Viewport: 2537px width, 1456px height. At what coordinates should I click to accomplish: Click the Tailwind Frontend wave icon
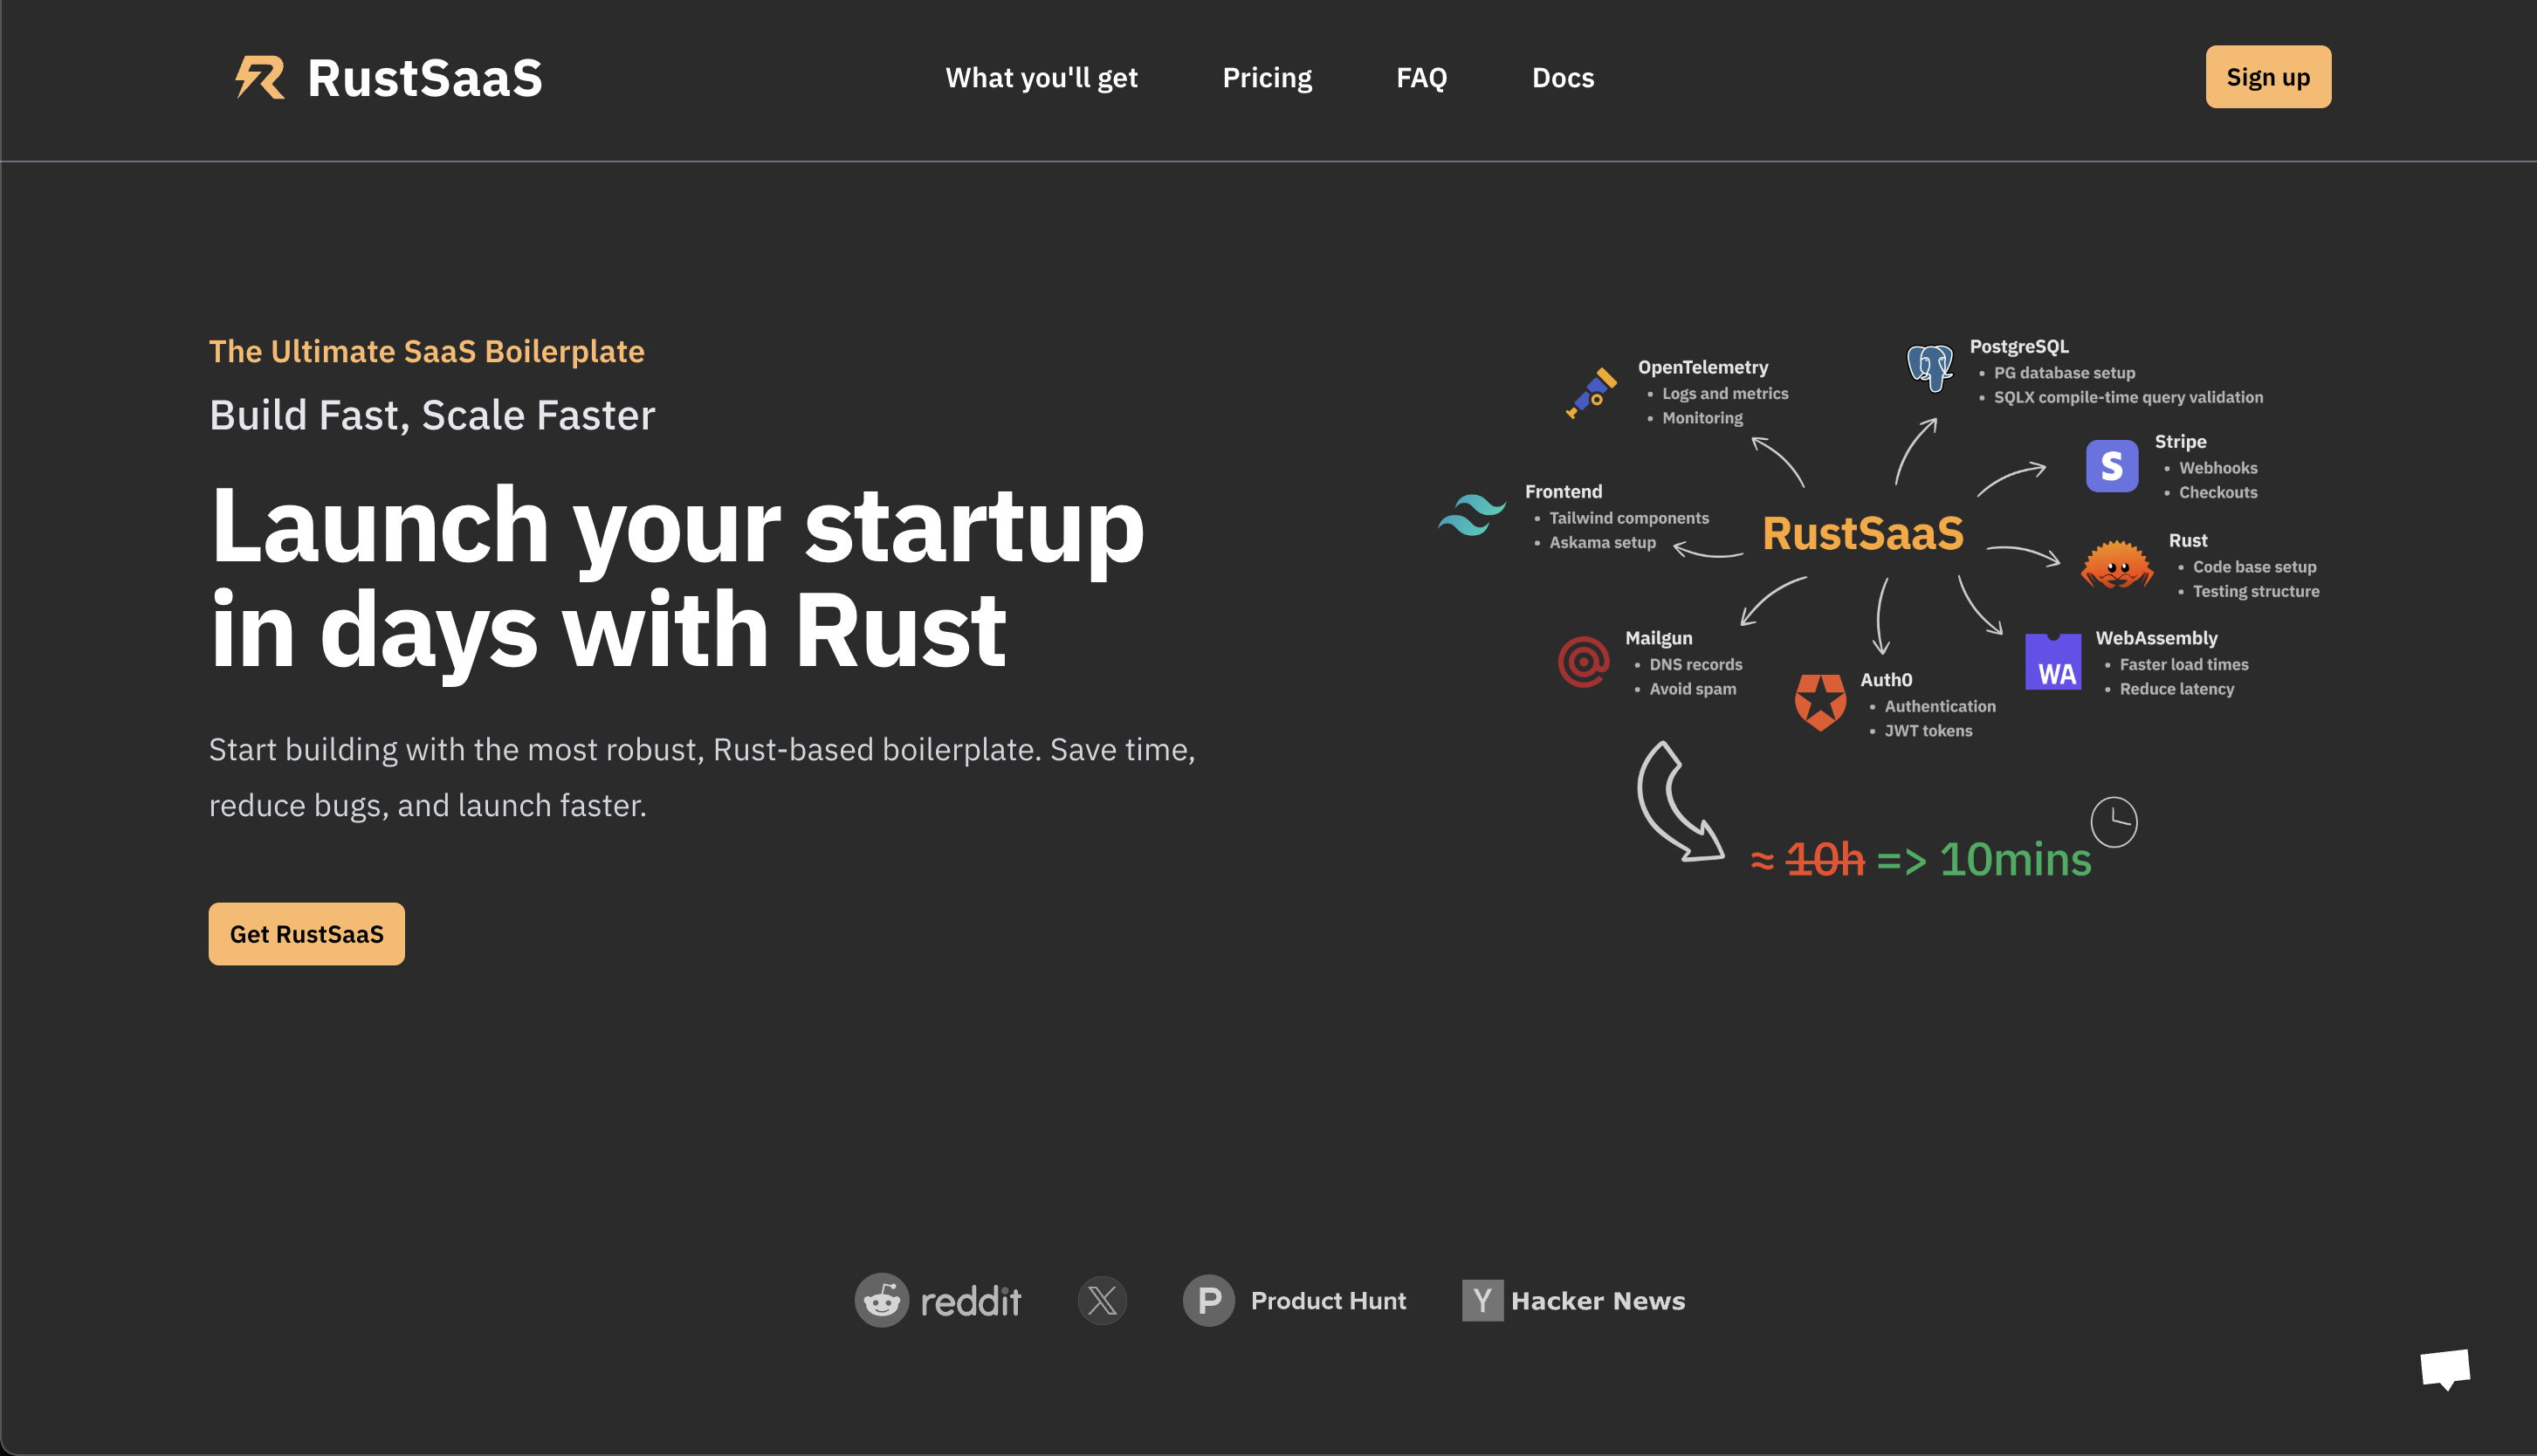tap(1472, 516)
